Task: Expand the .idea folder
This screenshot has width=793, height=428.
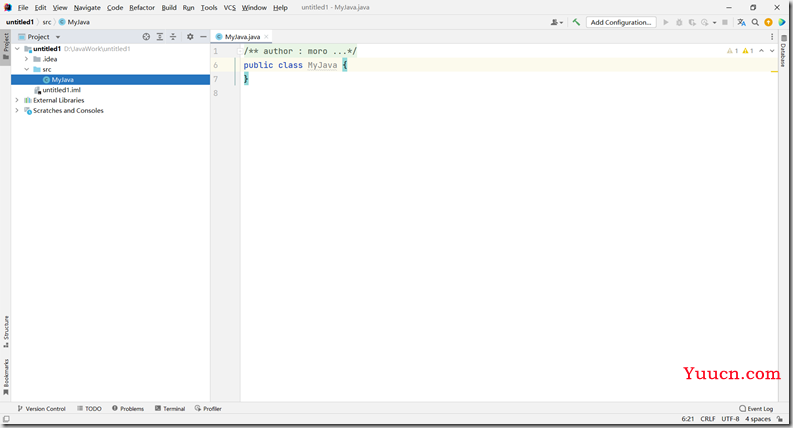Action: pyautogui.click(x=27, y=59)
